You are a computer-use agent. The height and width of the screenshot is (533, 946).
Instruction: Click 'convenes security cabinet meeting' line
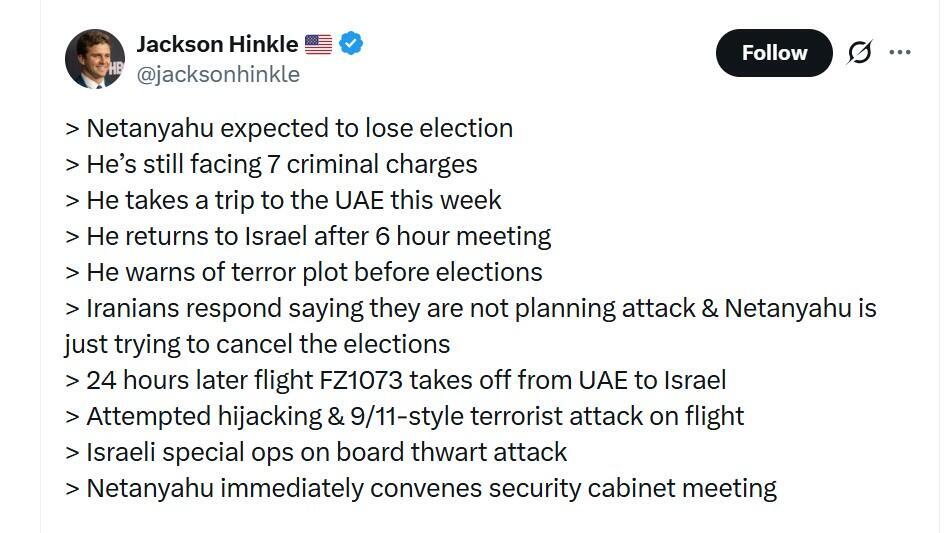(x=421, y=488)
